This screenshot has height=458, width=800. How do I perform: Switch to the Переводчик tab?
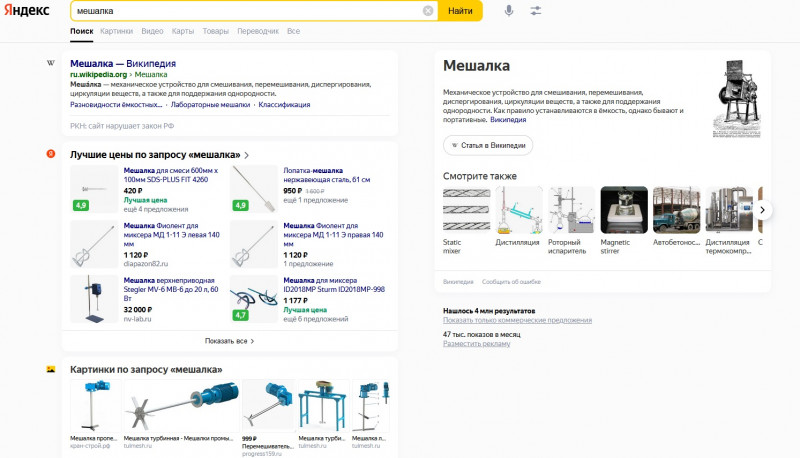click(258, 31)
